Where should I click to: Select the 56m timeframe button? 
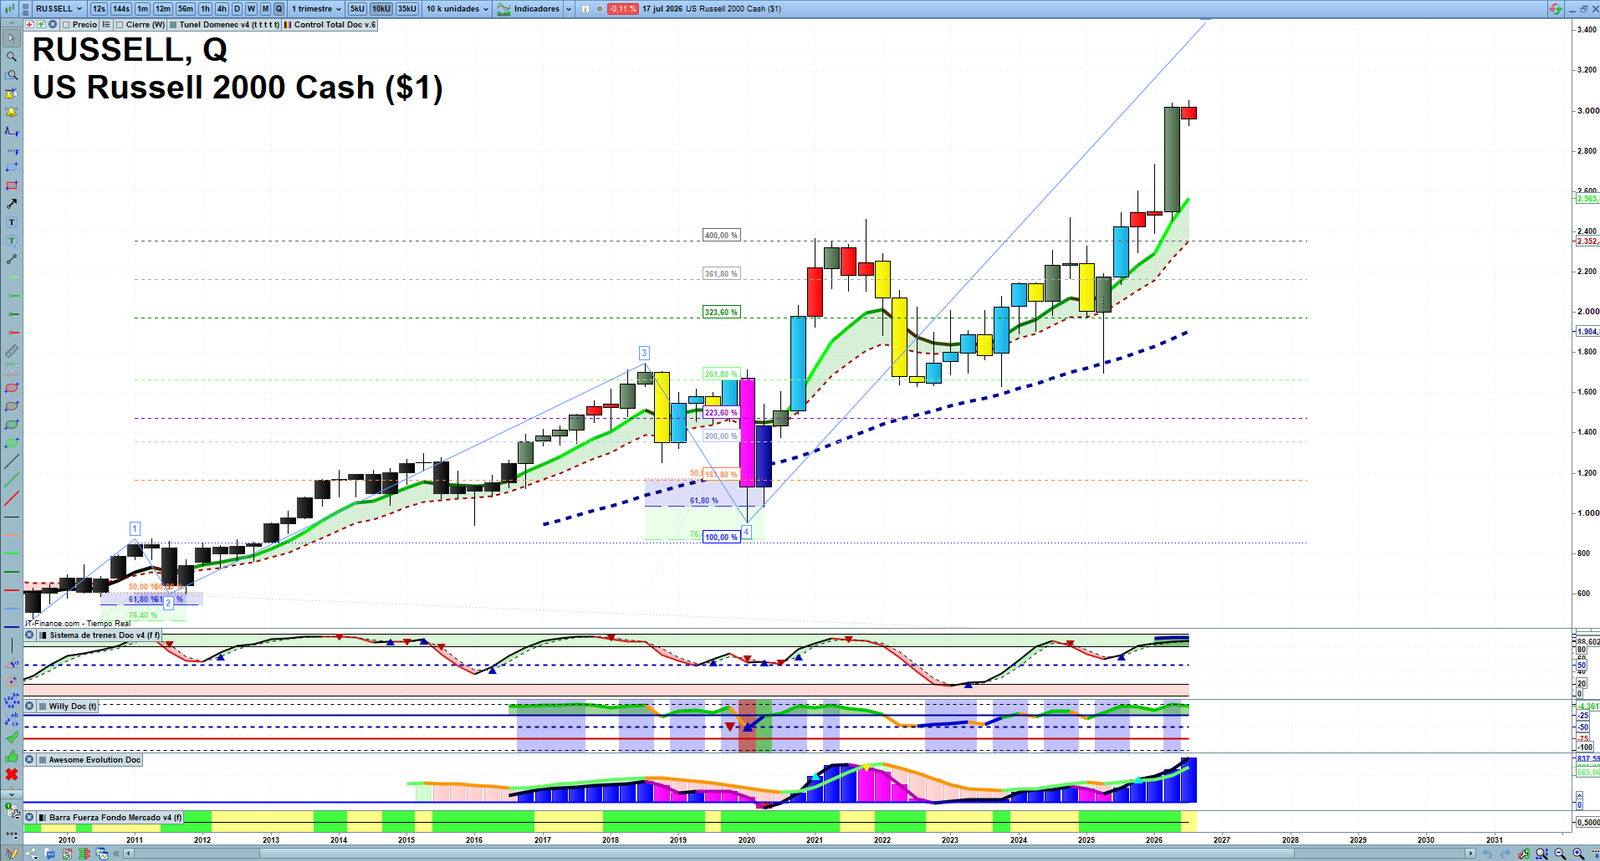[x=185, y=9]
